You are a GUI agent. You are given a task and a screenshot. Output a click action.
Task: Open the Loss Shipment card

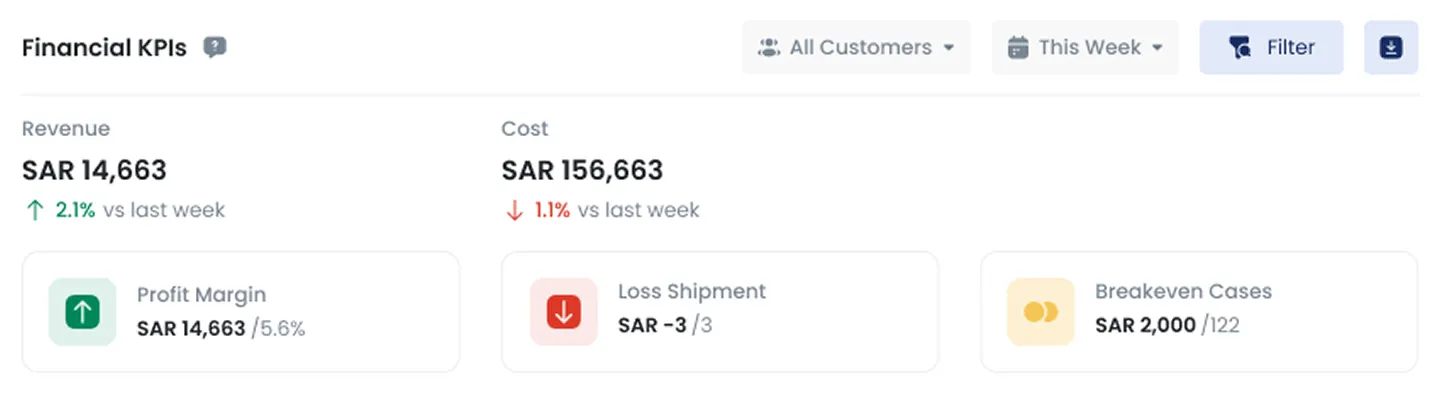[720, 312]
